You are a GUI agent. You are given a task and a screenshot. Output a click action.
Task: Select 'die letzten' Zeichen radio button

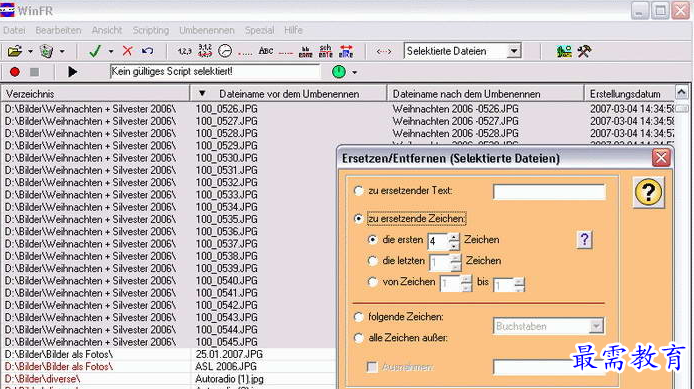373,261
